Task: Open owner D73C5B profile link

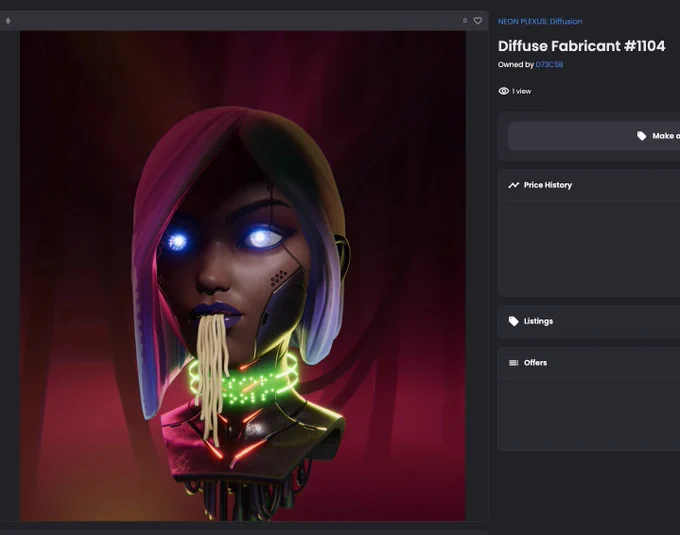Action: click(x=549, y=65)
